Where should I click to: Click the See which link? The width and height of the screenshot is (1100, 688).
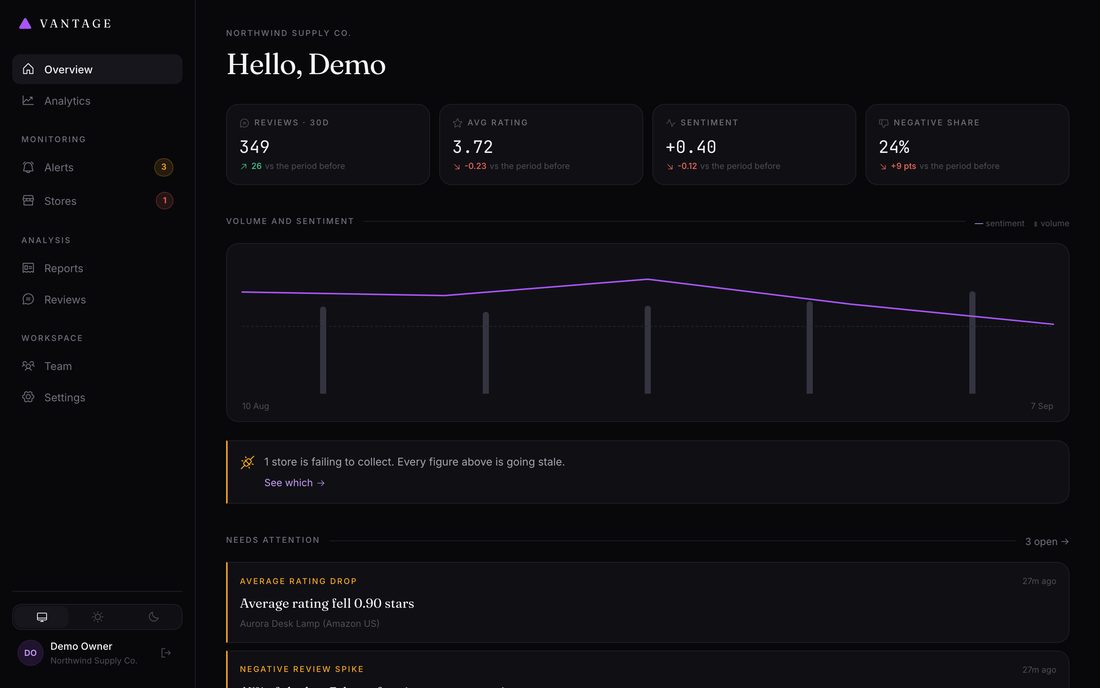(294, 483)
